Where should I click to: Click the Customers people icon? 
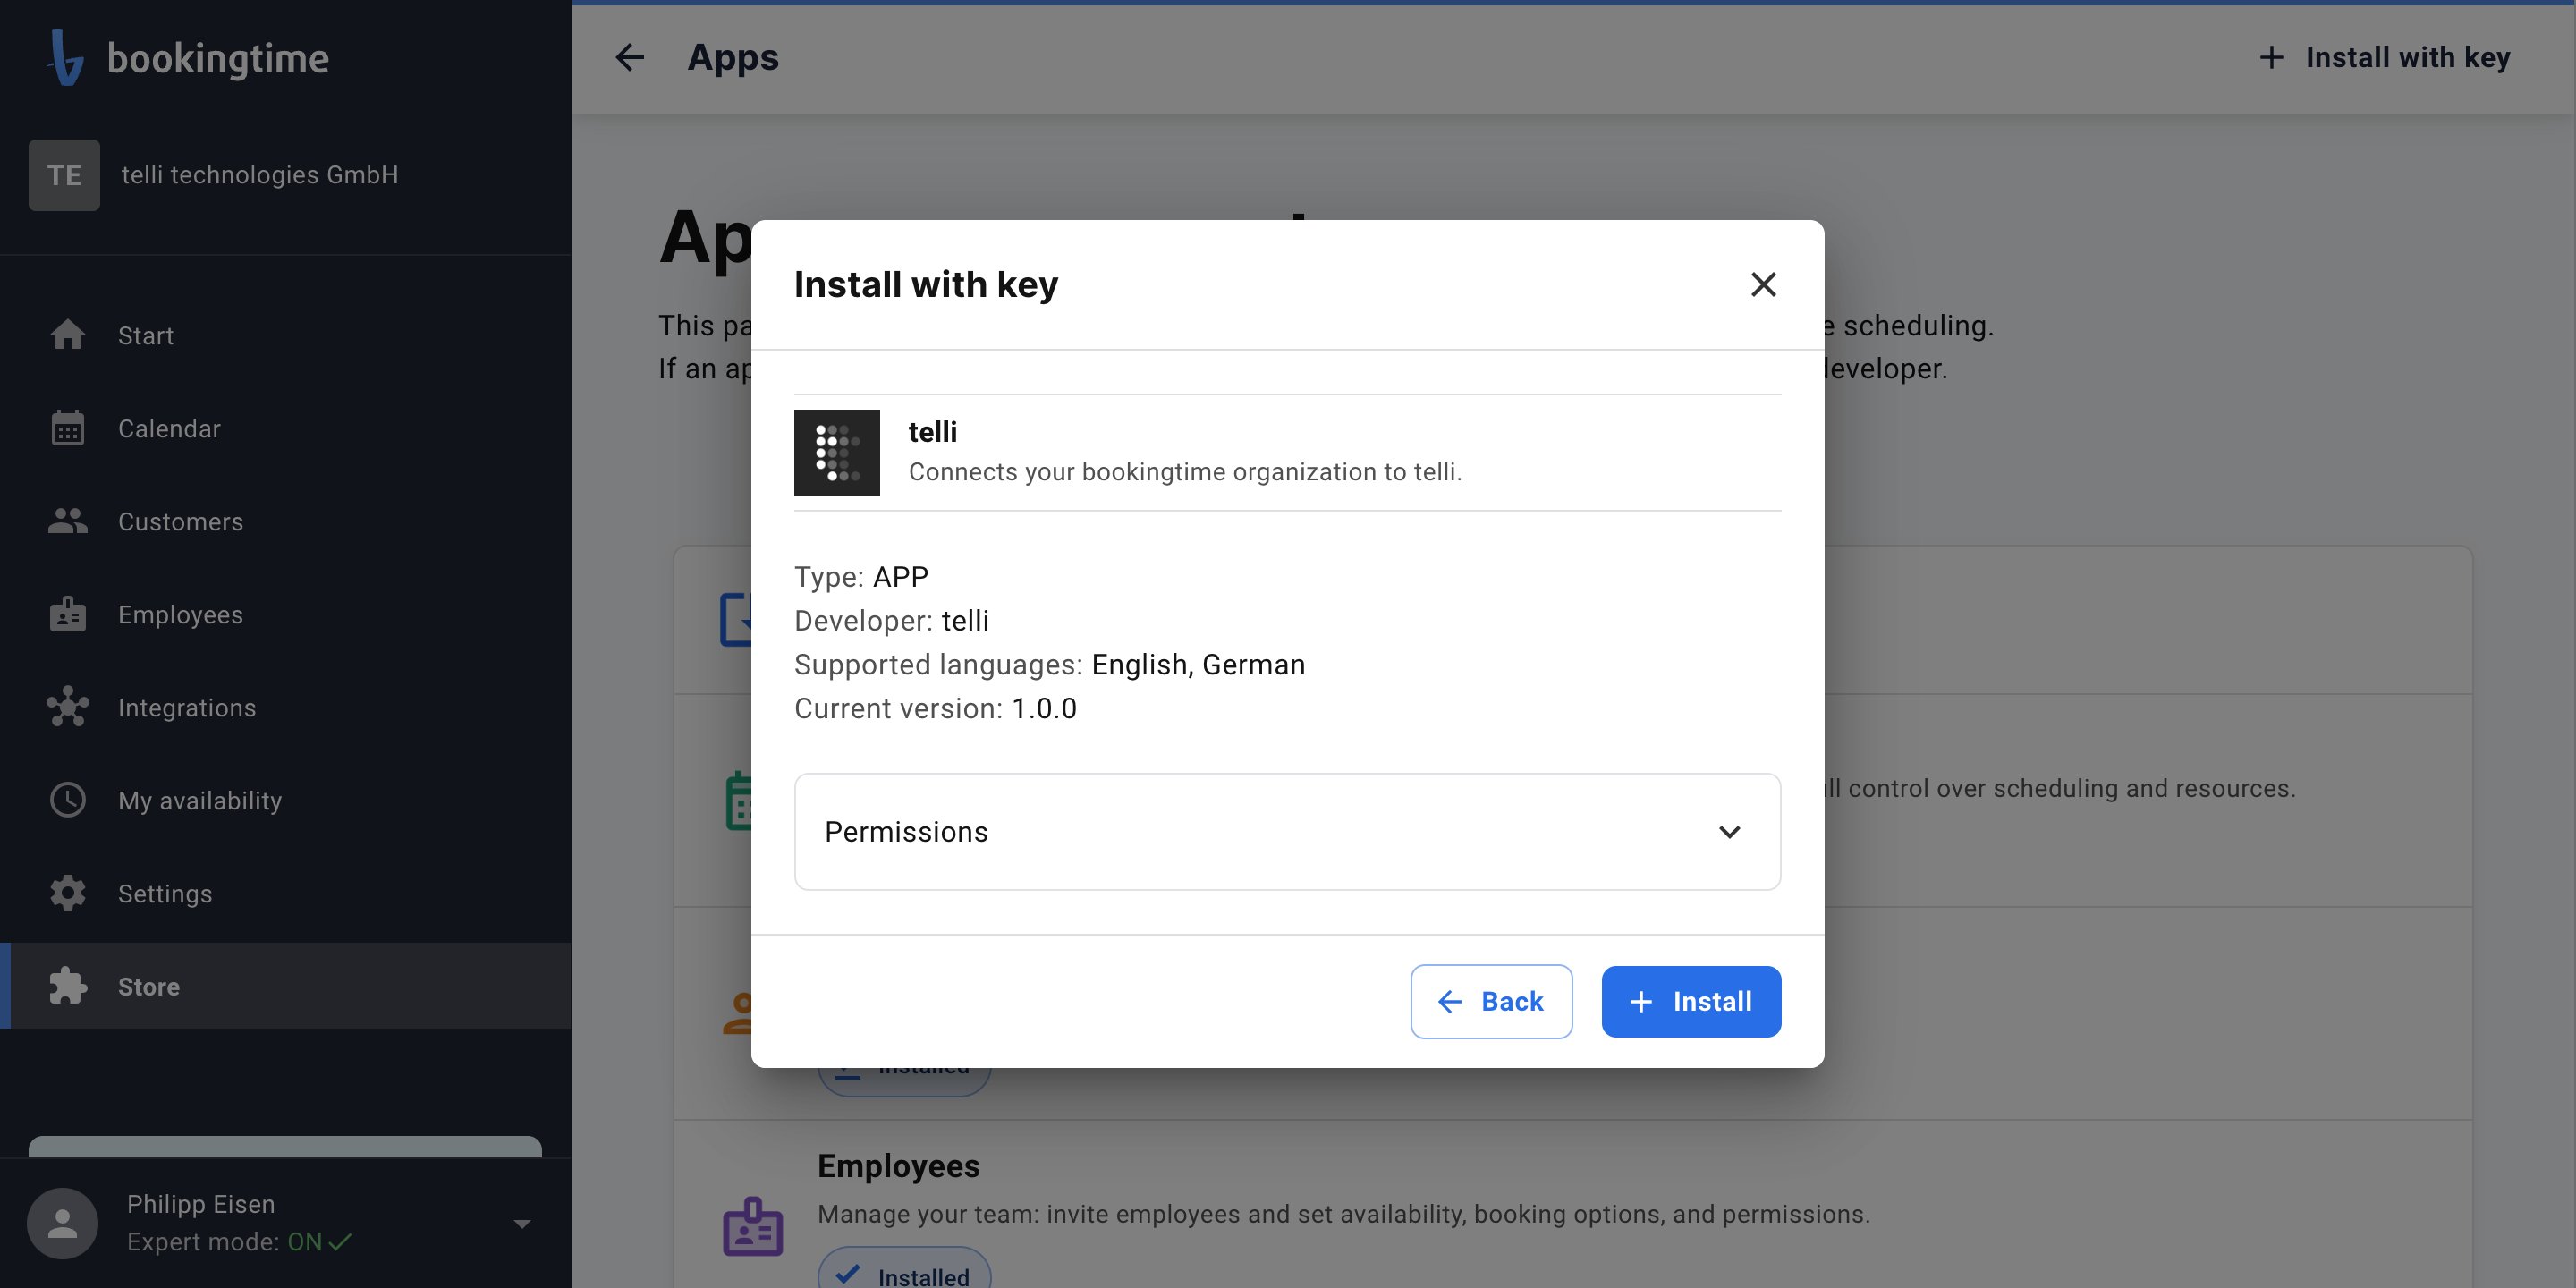tap(68, 521)
